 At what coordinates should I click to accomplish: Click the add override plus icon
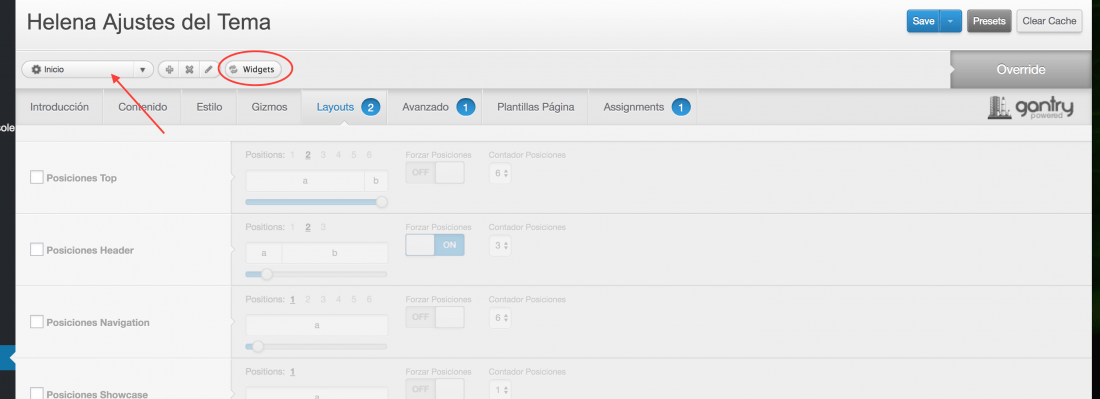coord(169,69)
